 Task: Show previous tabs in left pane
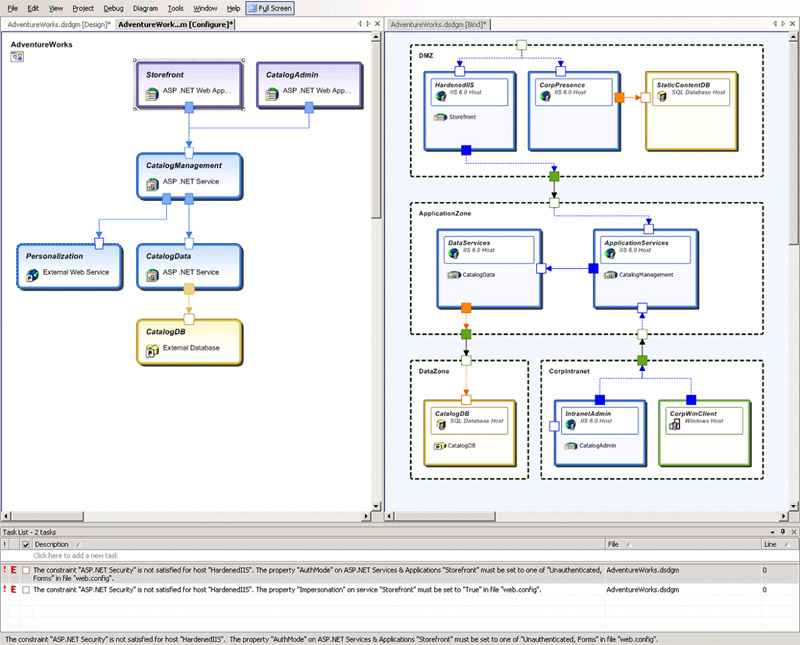click(360, 23)
